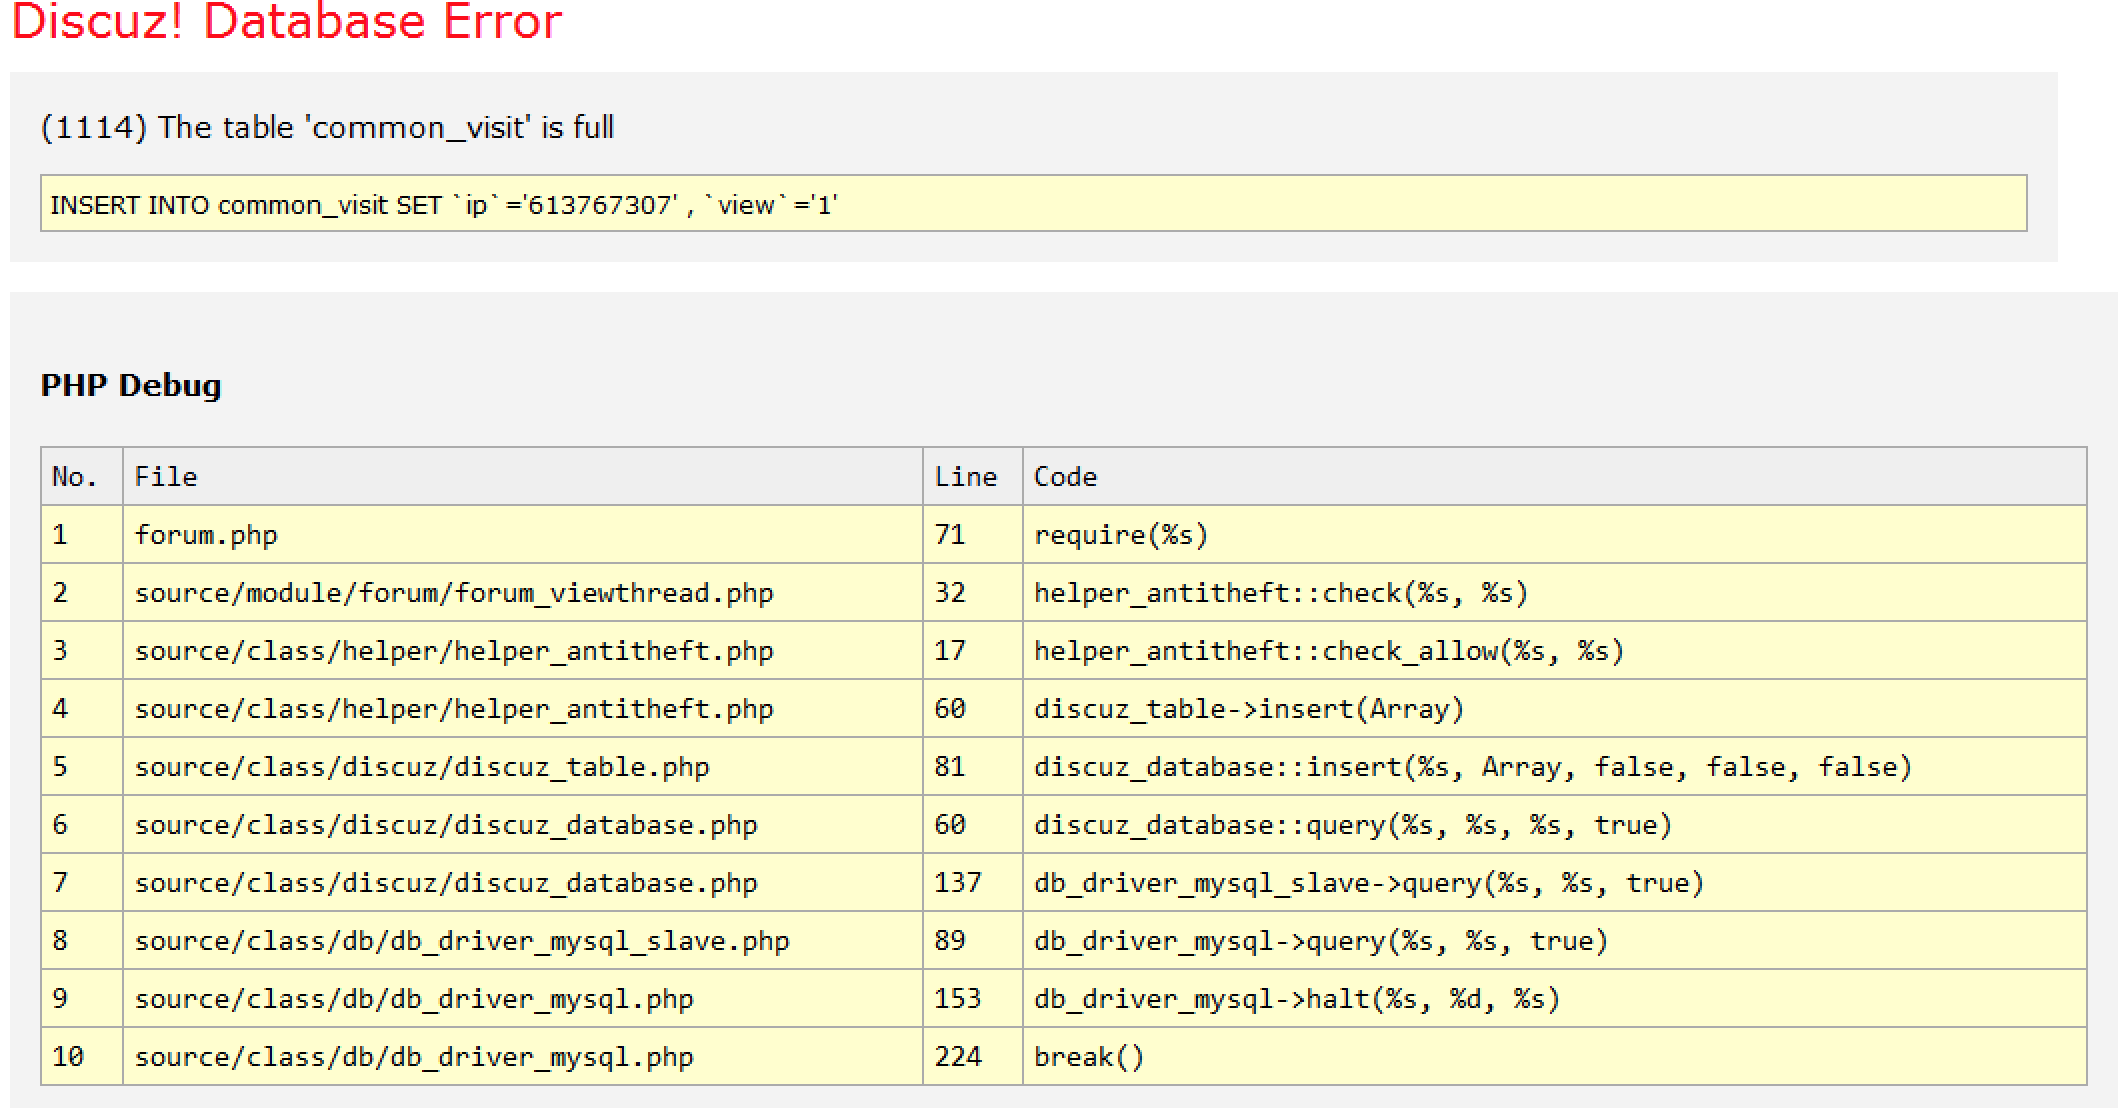Viewport: 2118px width, 1108px height.
Task: Click the 'File' column header
Action: tap(522, 476)
